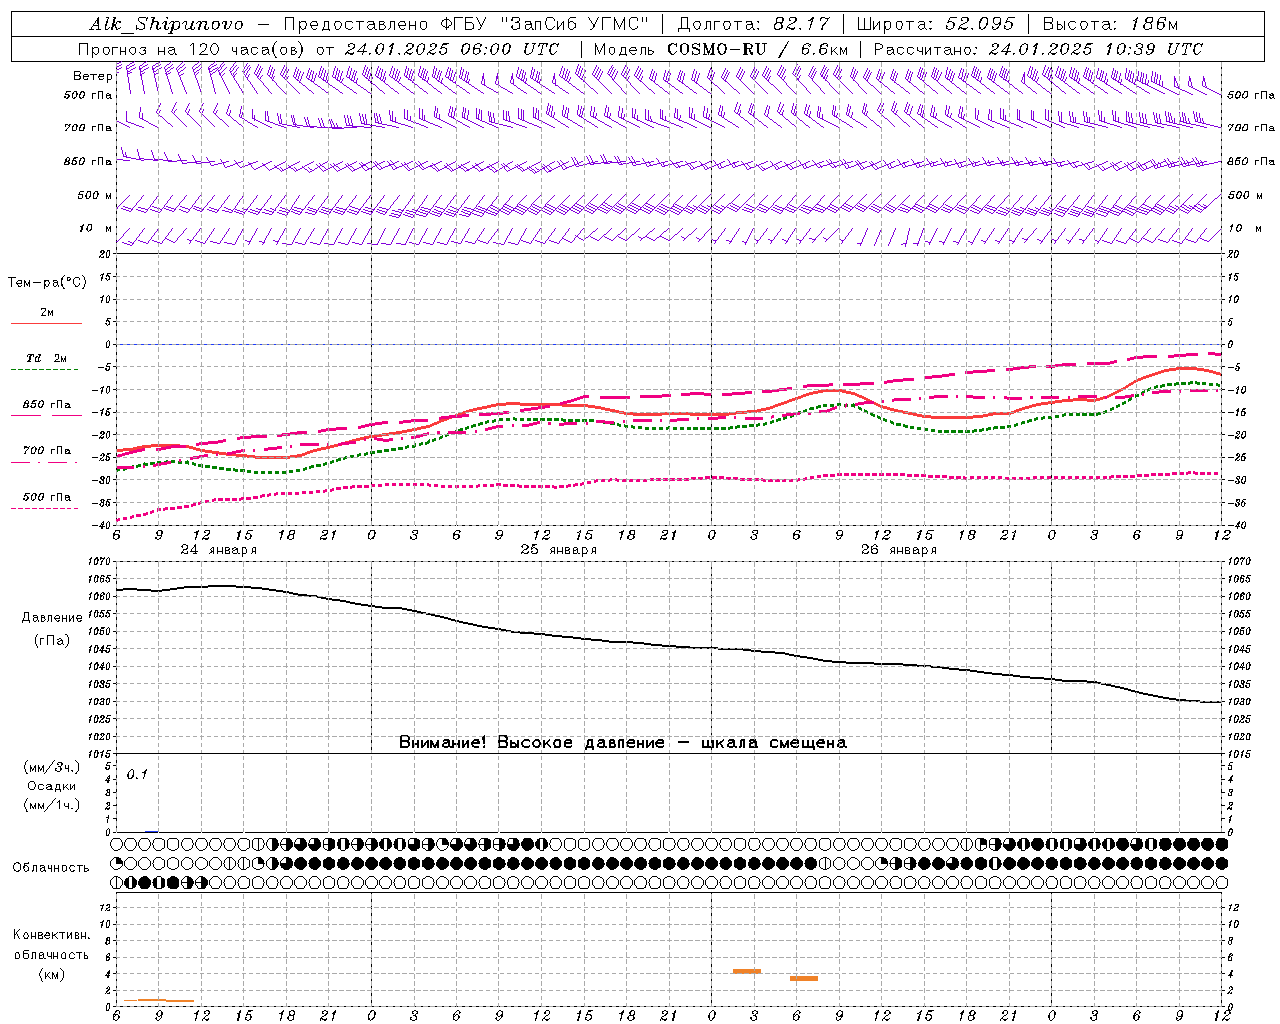Screen dimensions: 1280x1024
Task: Click the solid line sample under 2м legend
Action: [46, 324]
